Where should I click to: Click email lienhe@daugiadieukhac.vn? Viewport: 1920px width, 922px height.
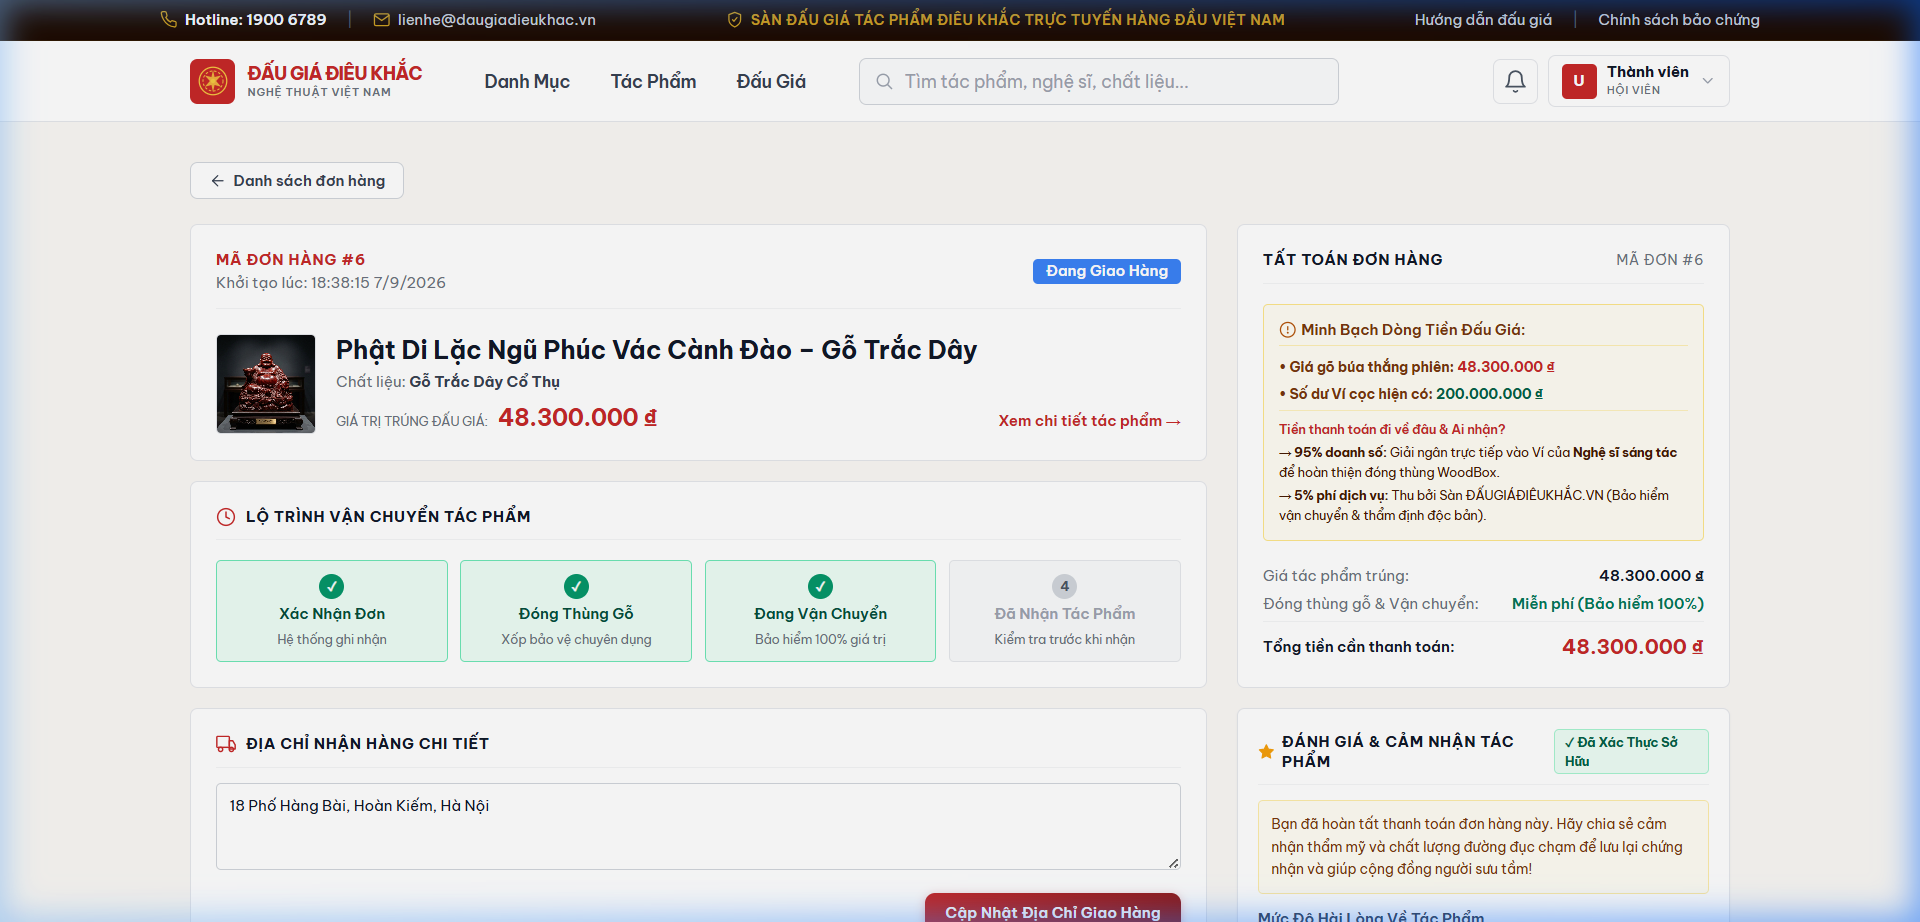(496, 20)
